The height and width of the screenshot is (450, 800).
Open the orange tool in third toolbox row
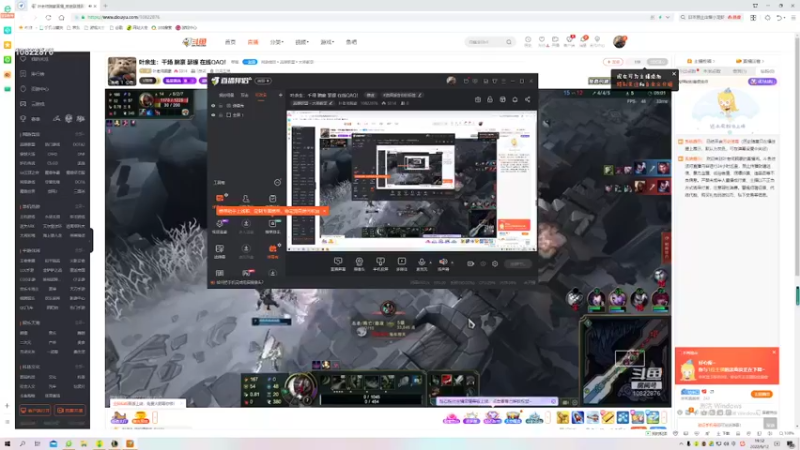[272, 249]
